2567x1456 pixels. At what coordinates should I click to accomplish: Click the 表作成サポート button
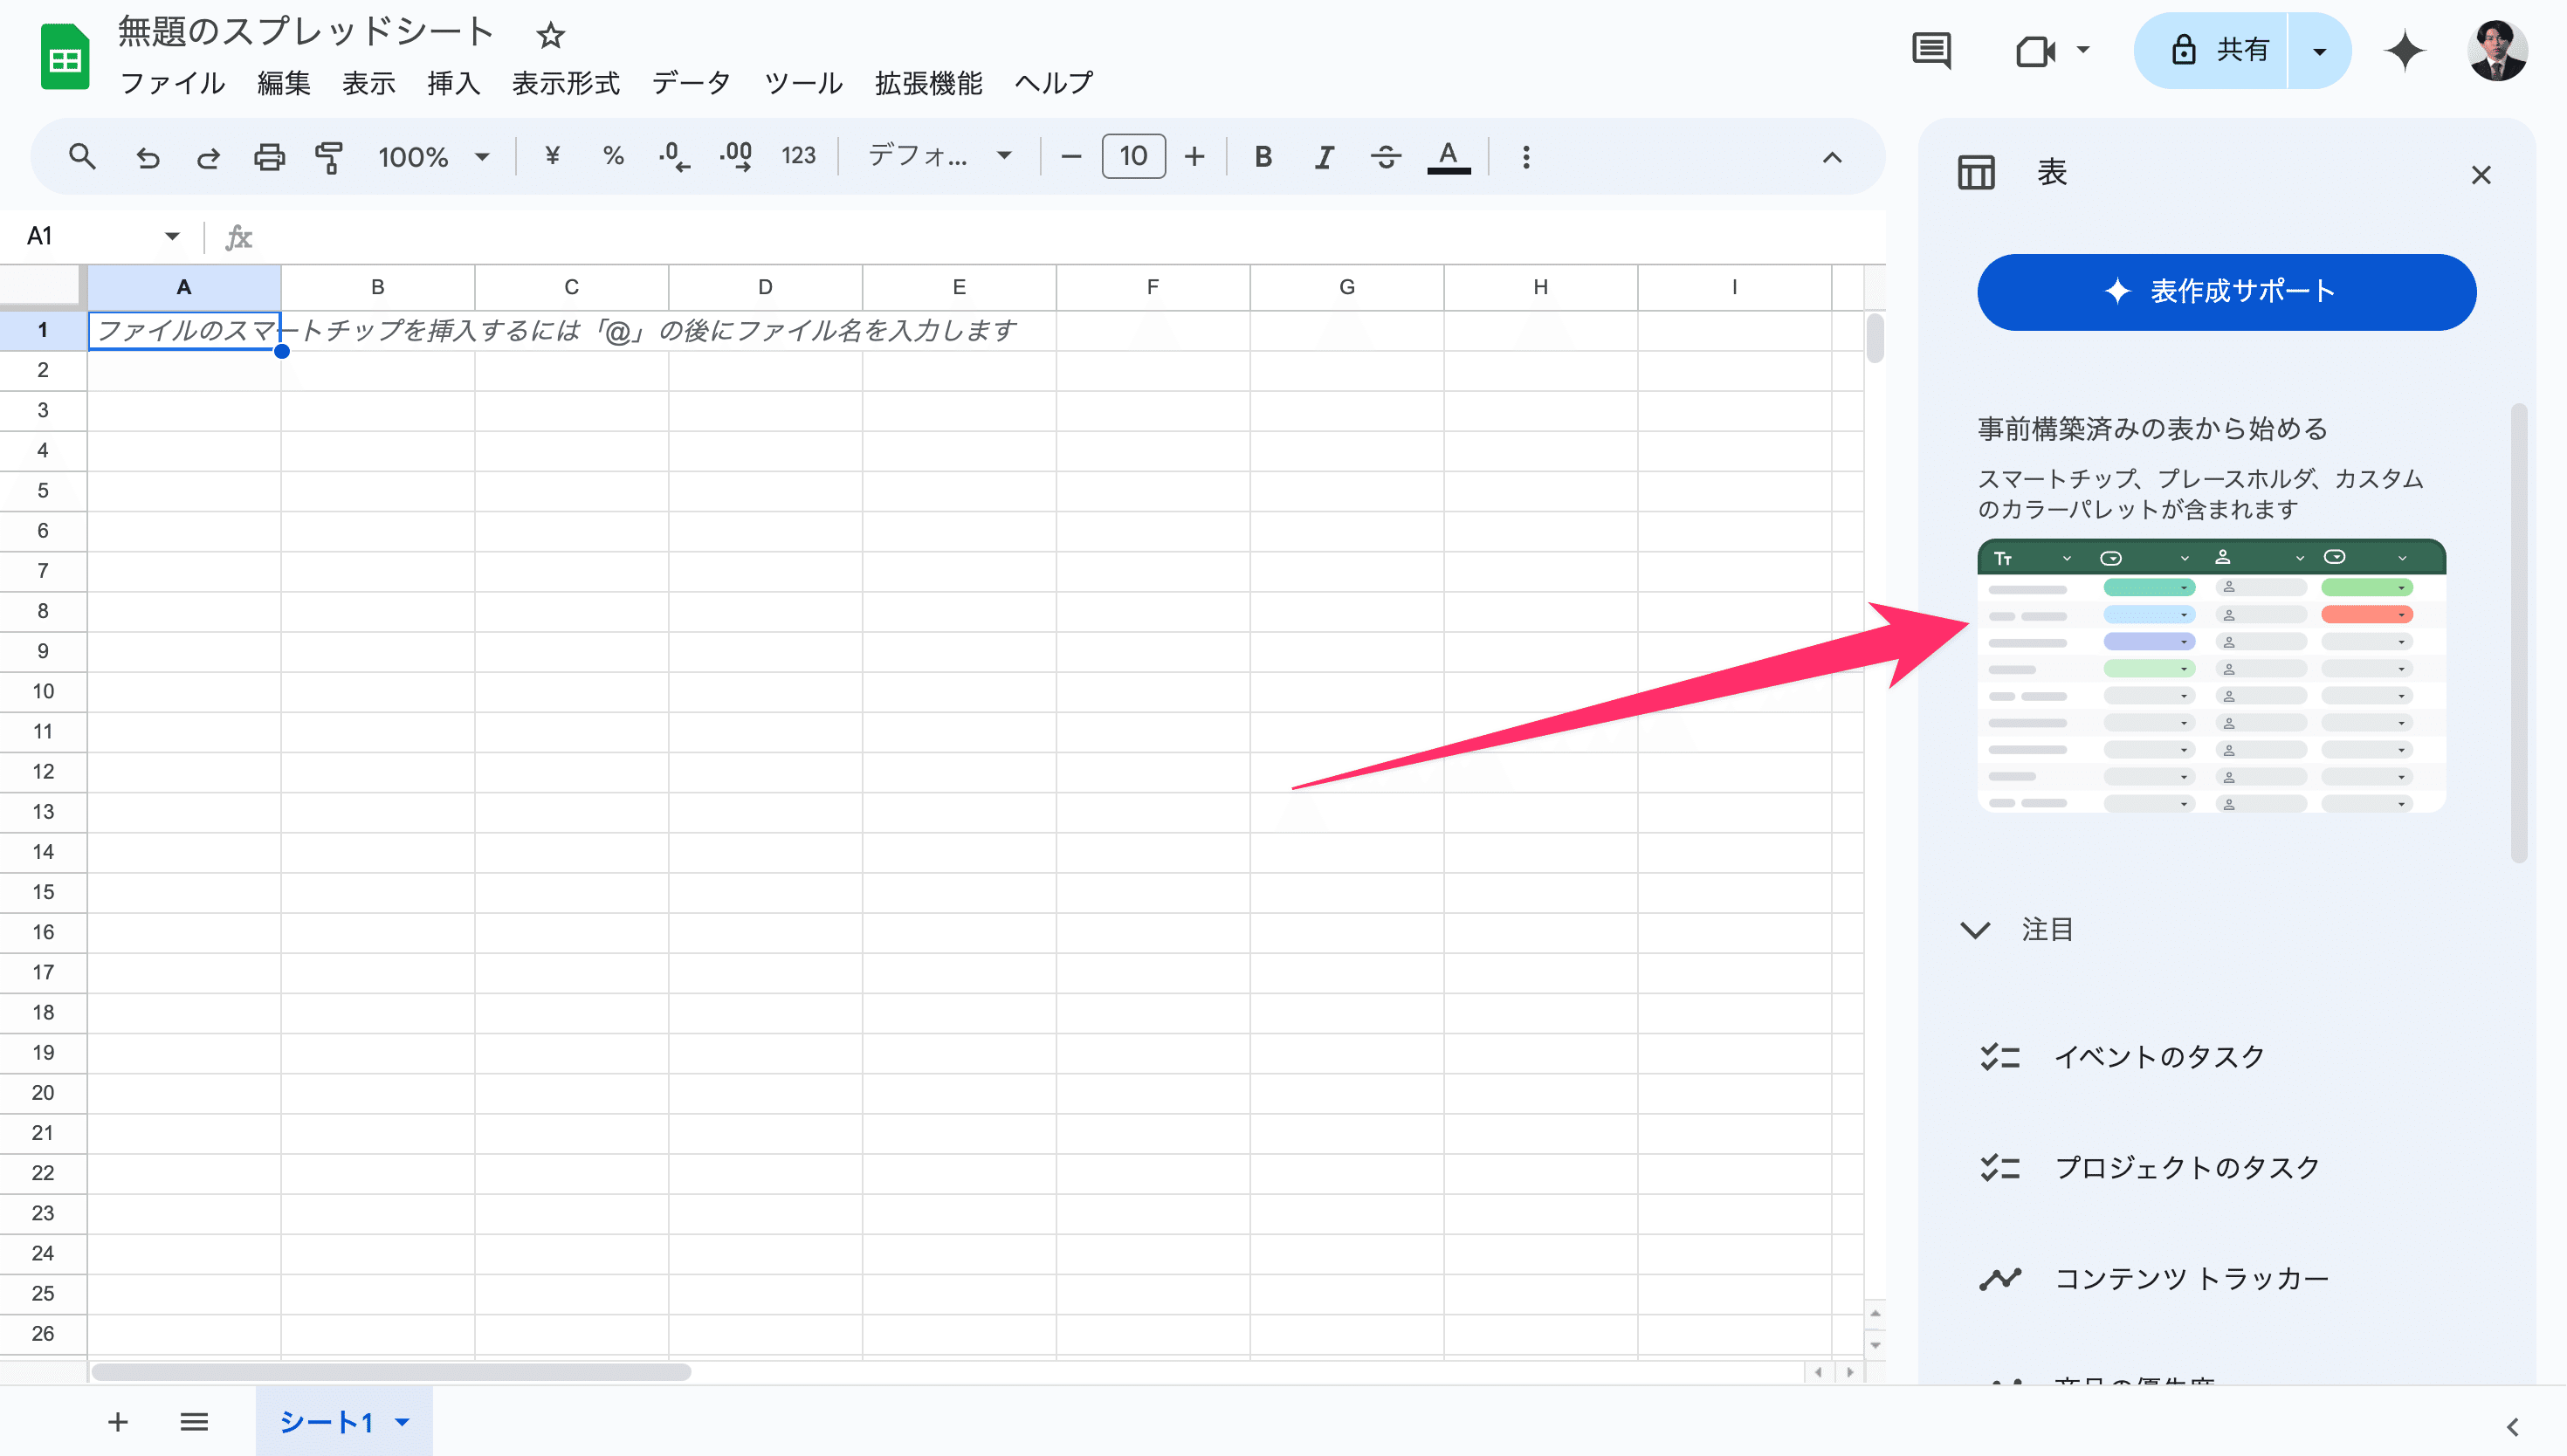point(2226,292)
